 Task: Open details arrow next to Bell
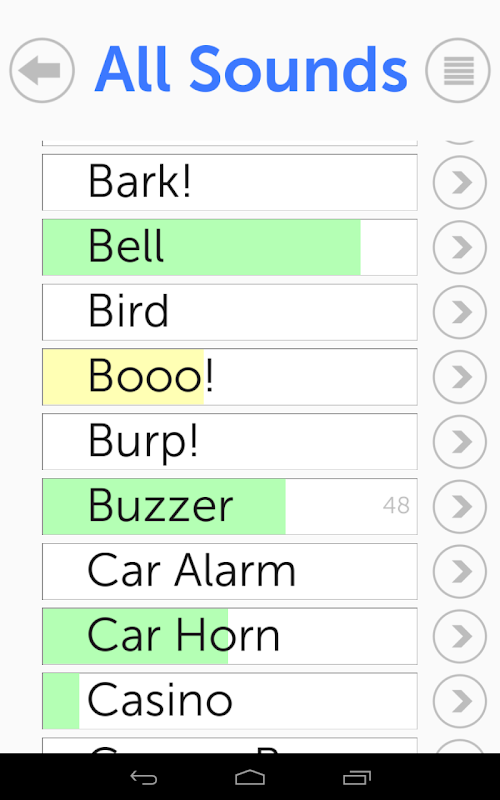coord(460,247)
